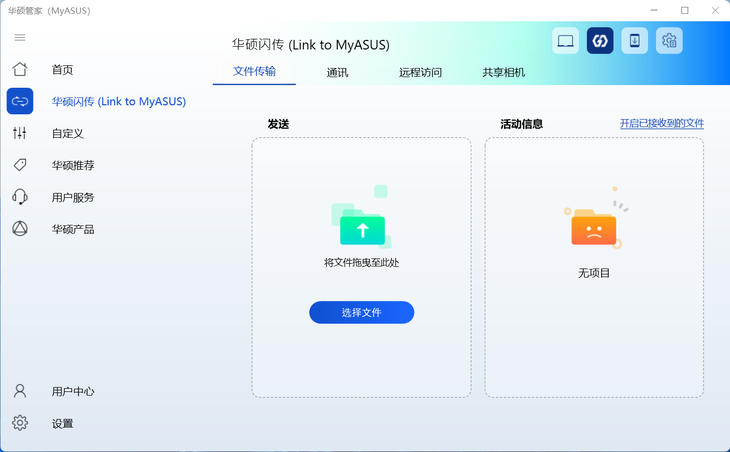Open 用户服务 in the sidebar
This screenshot has width=730, height=452.
73,197
